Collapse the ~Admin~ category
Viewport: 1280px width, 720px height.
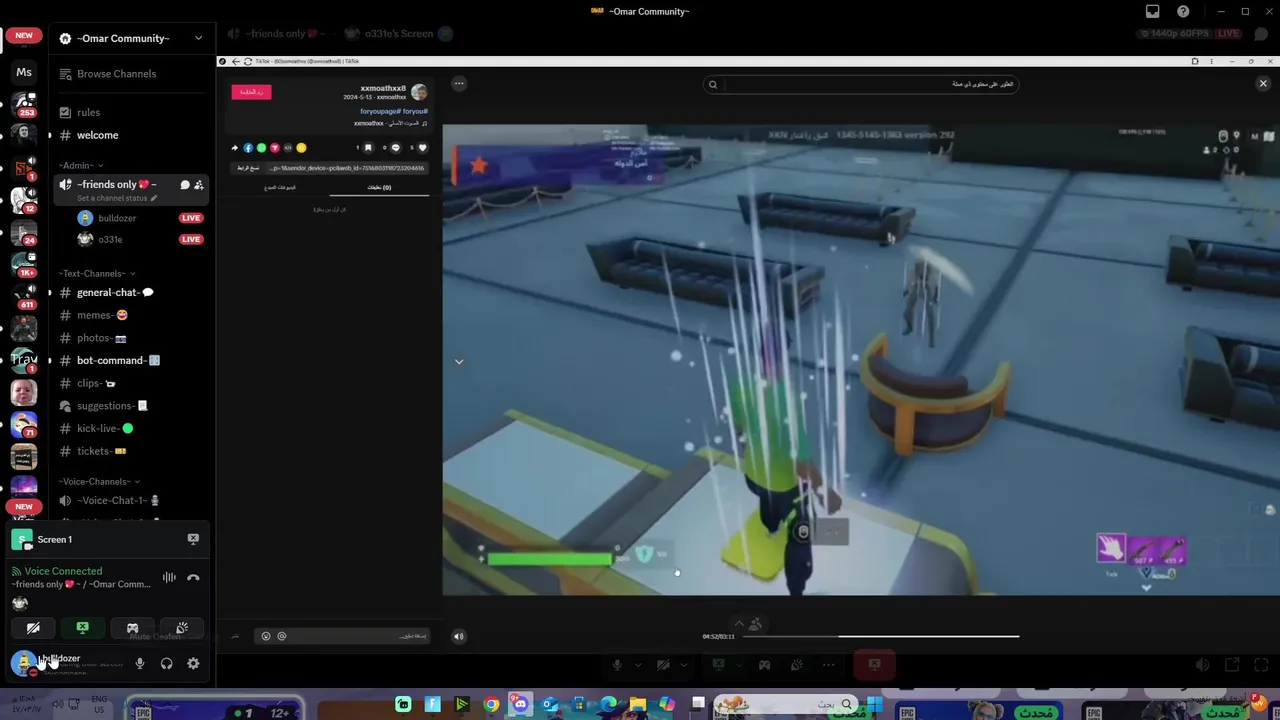click(x=80, y=165)
